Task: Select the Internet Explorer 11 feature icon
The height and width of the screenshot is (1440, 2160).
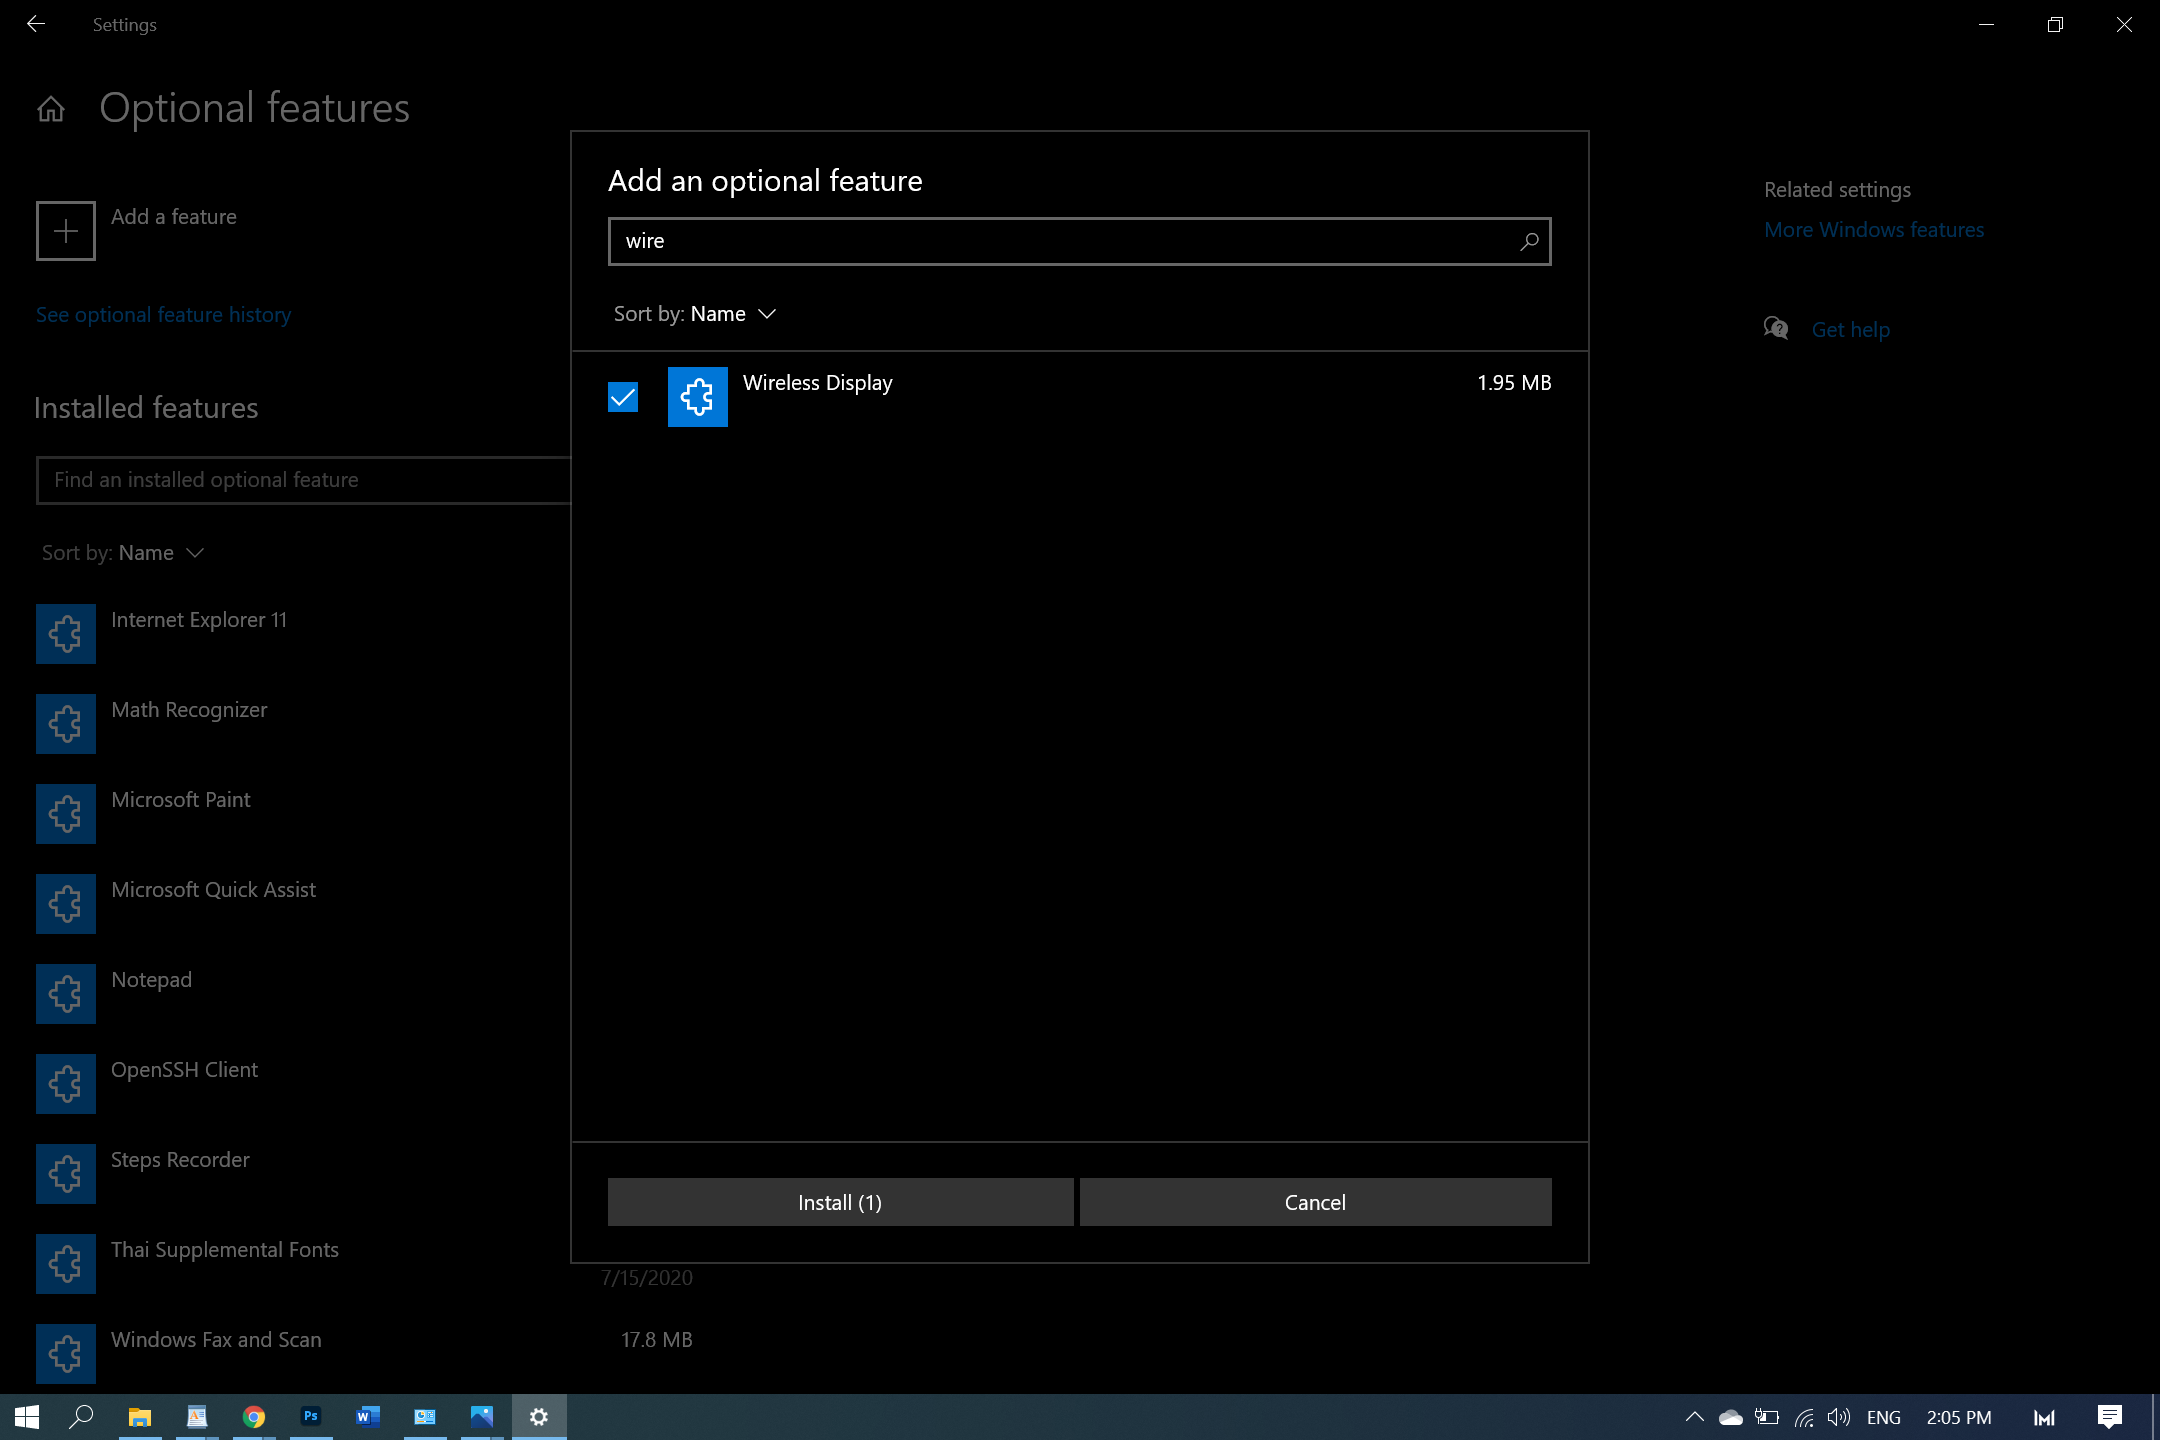Action: tap(66, 634)
